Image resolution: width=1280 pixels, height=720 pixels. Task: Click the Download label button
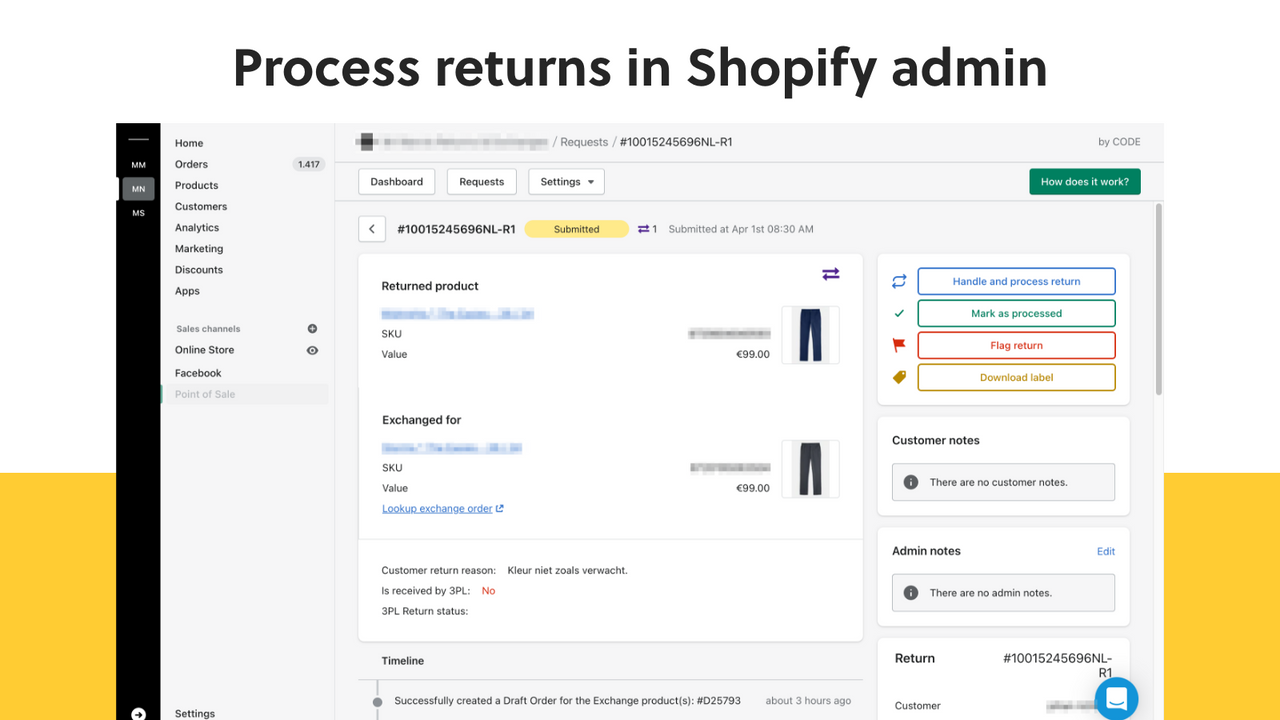coord(1016,377)
